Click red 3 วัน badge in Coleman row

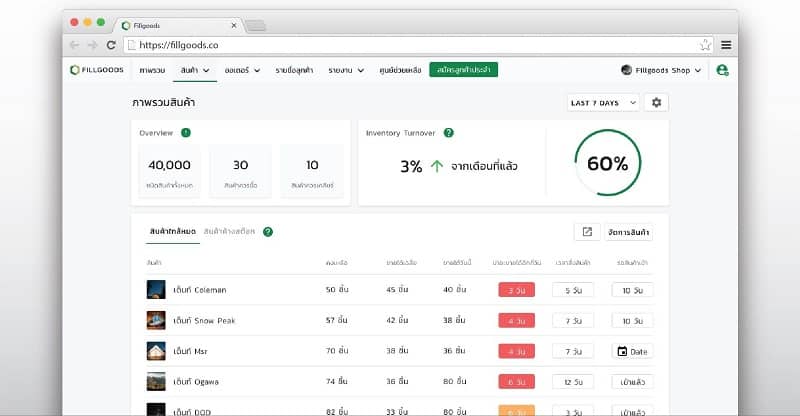tap(516, 290)
